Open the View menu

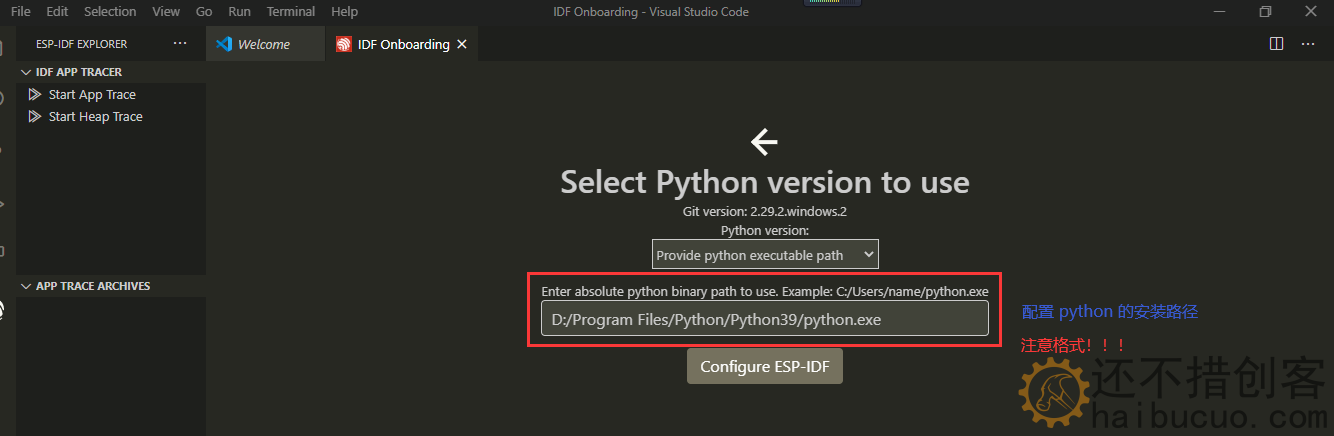coord(166,12)
